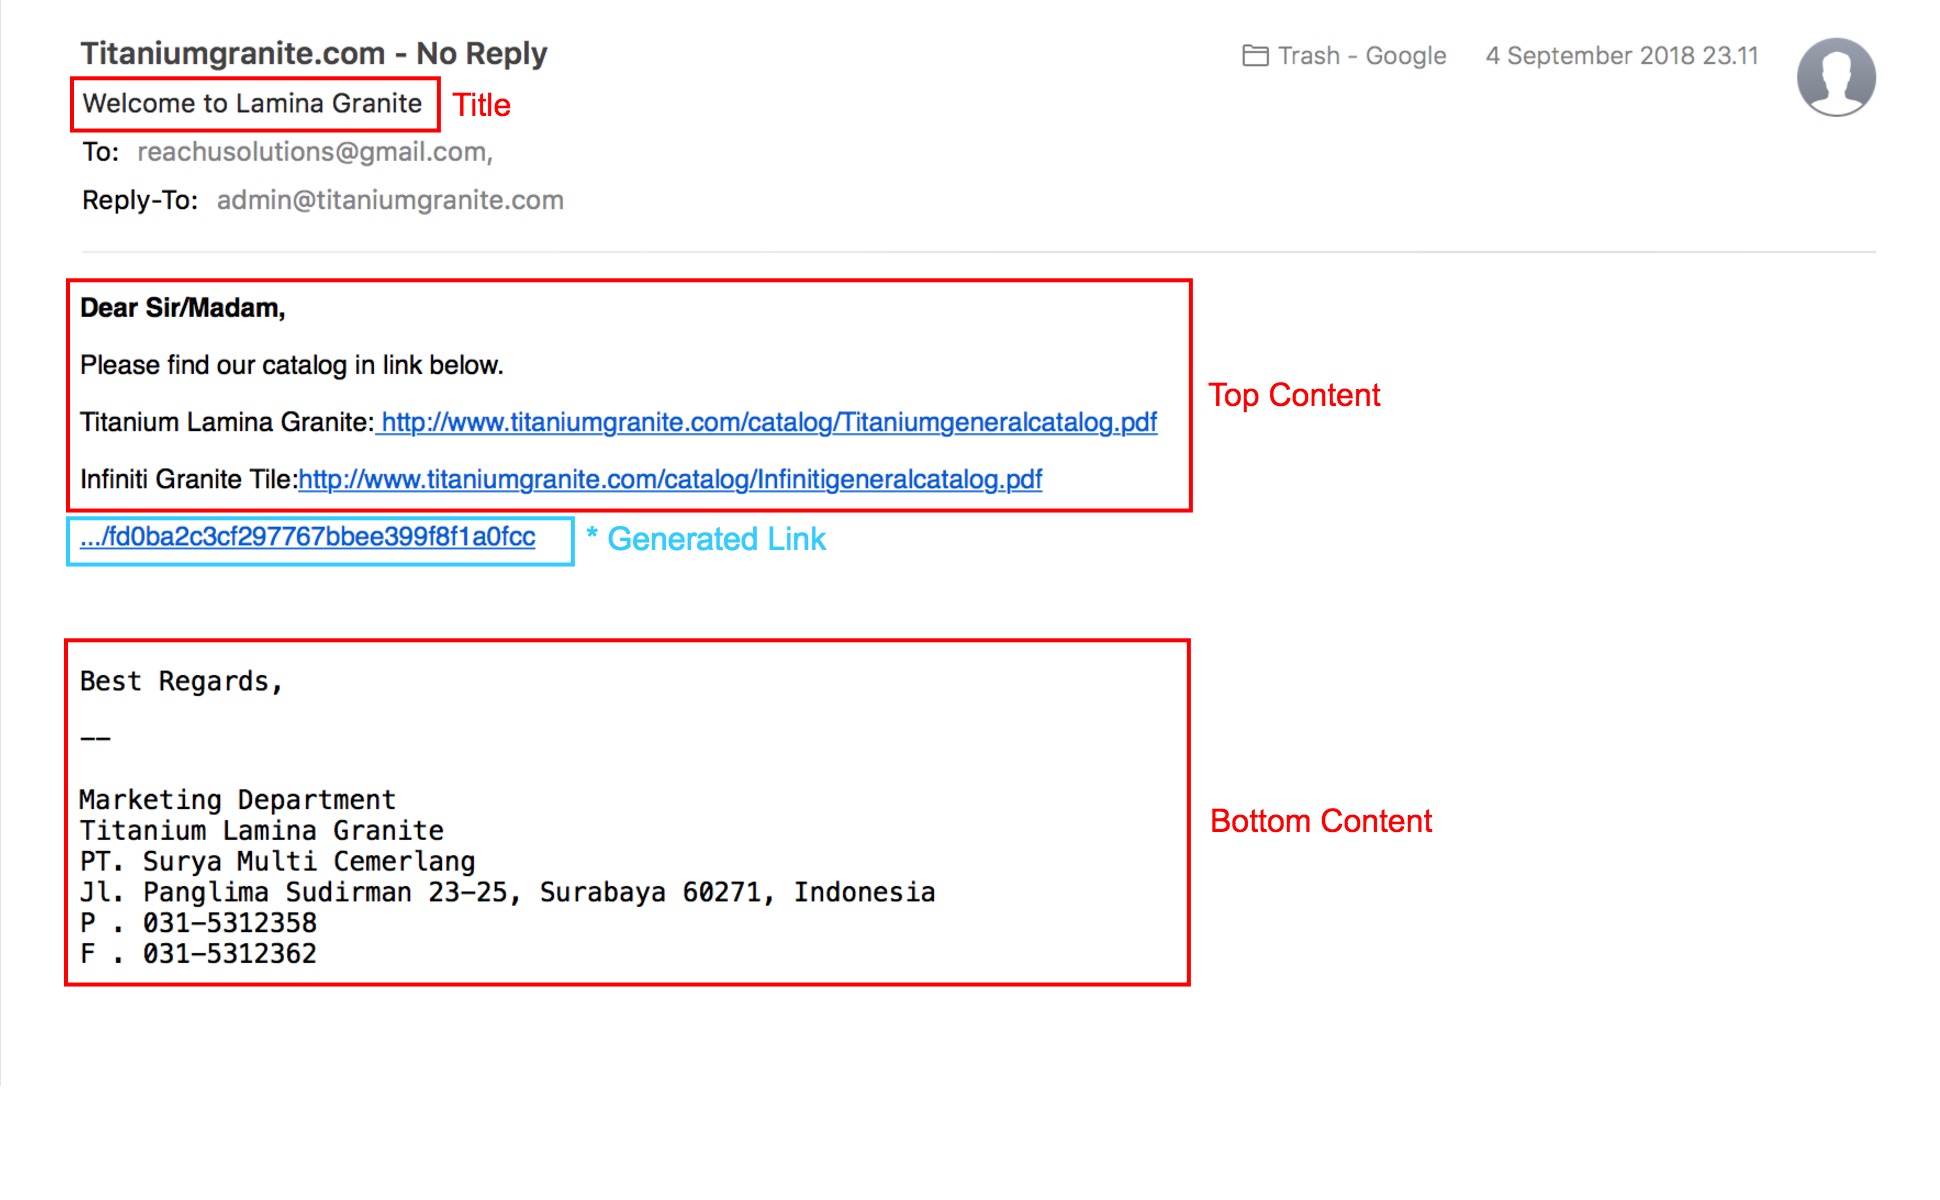Click sender name Titaniumgranite.com - No Reply
Screen dimensions: 1940x1200
tap(314, 53)
